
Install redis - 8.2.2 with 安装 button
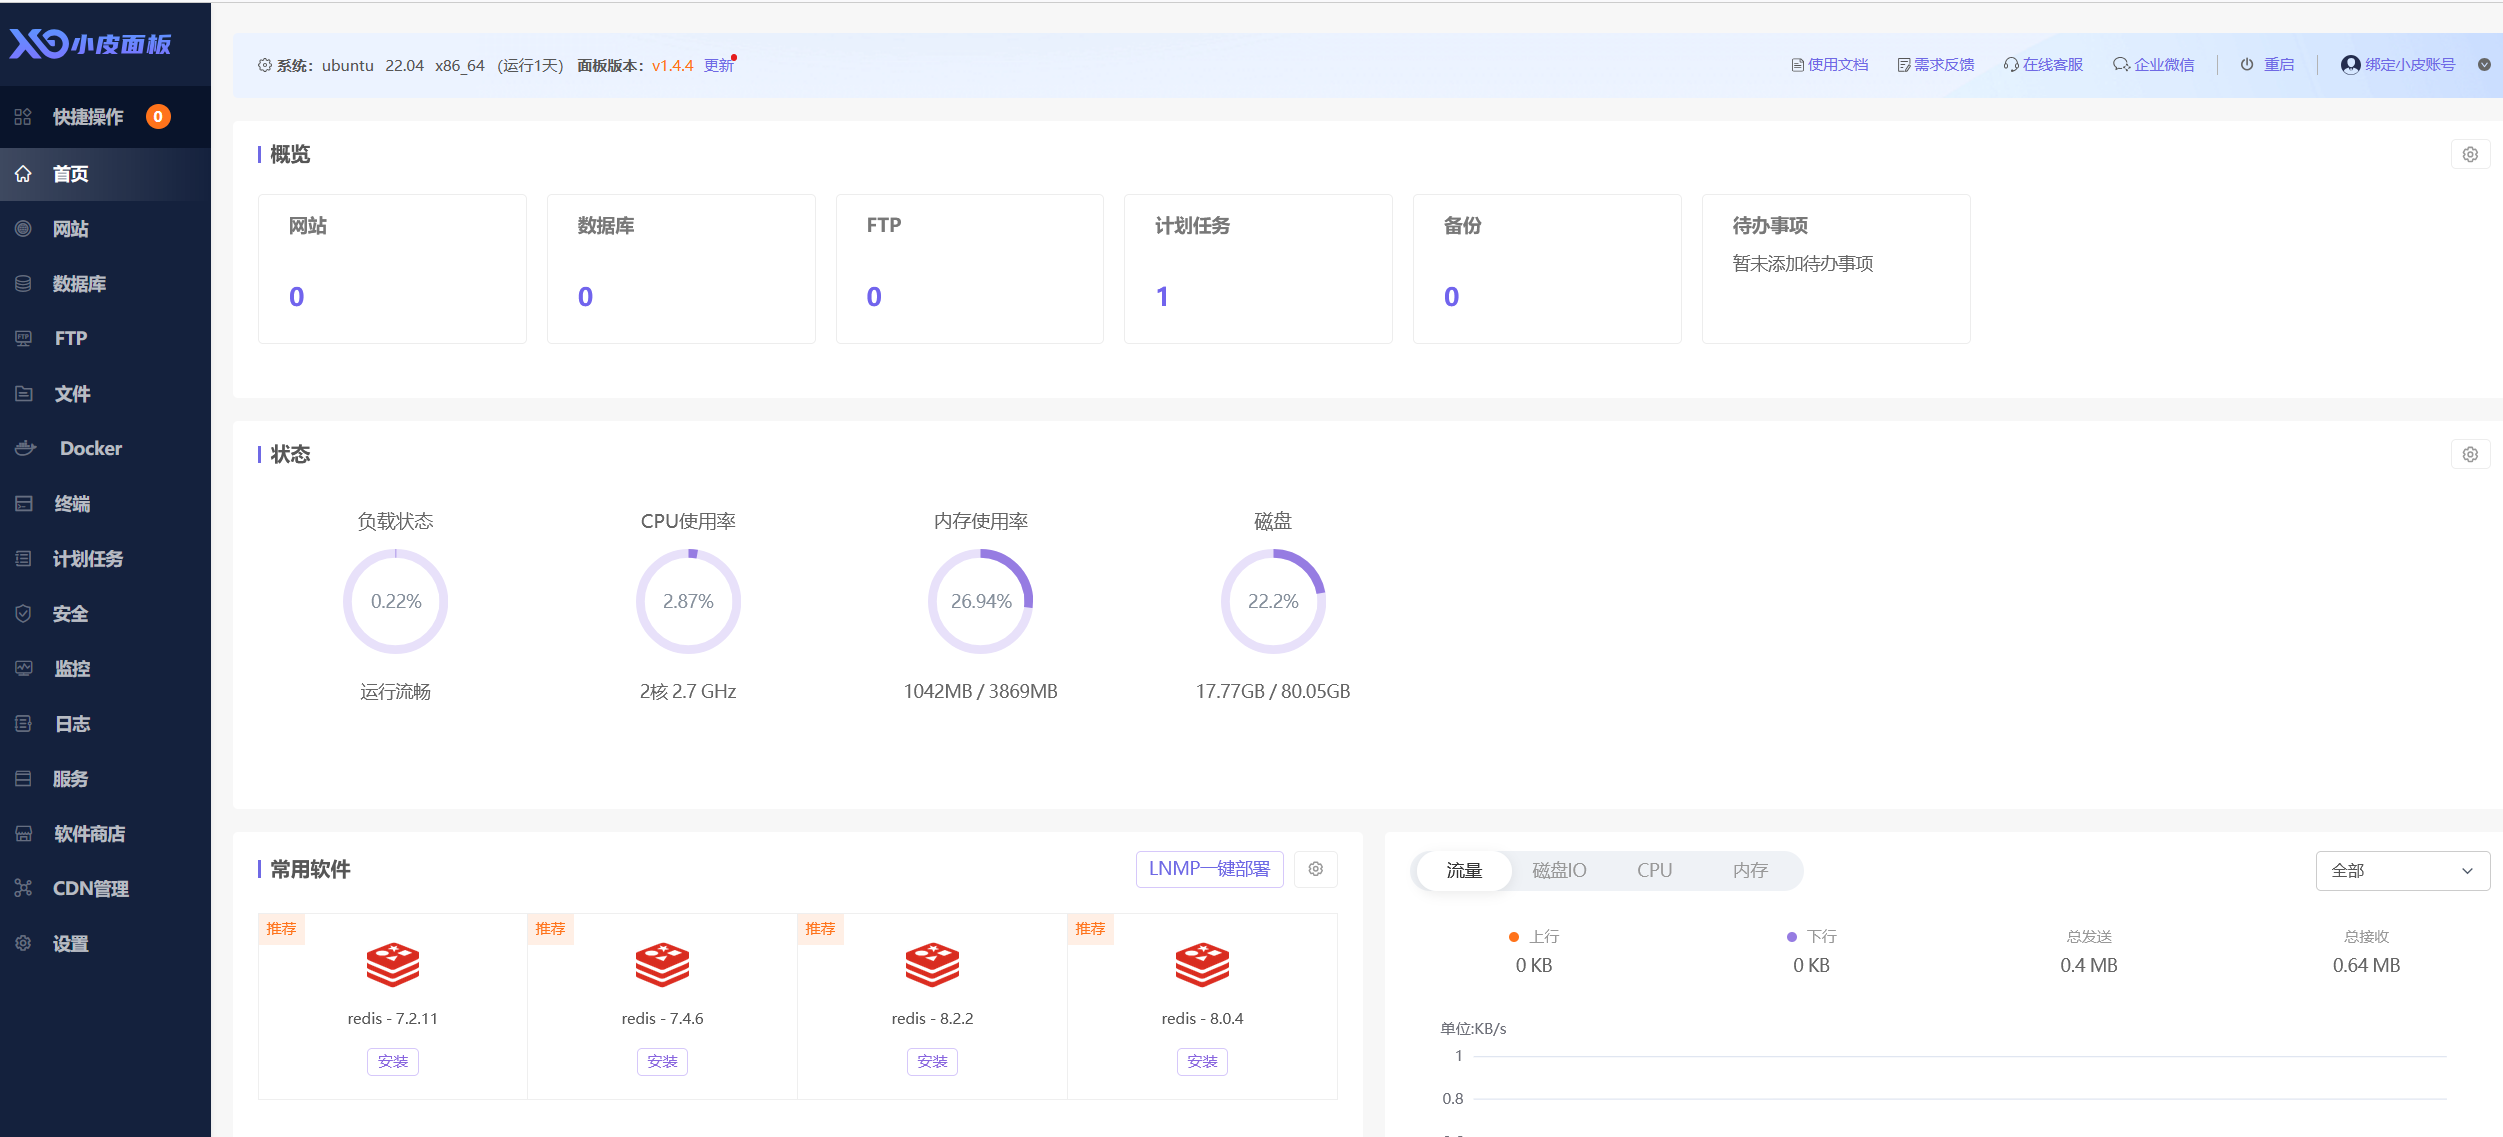(932, 1062)
